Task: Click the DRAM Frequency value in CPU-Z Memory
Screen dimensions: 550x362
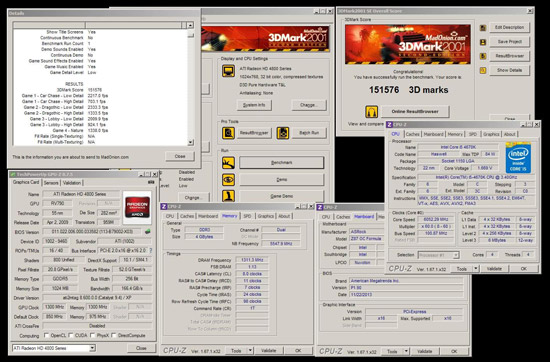Action: [252, 260]
